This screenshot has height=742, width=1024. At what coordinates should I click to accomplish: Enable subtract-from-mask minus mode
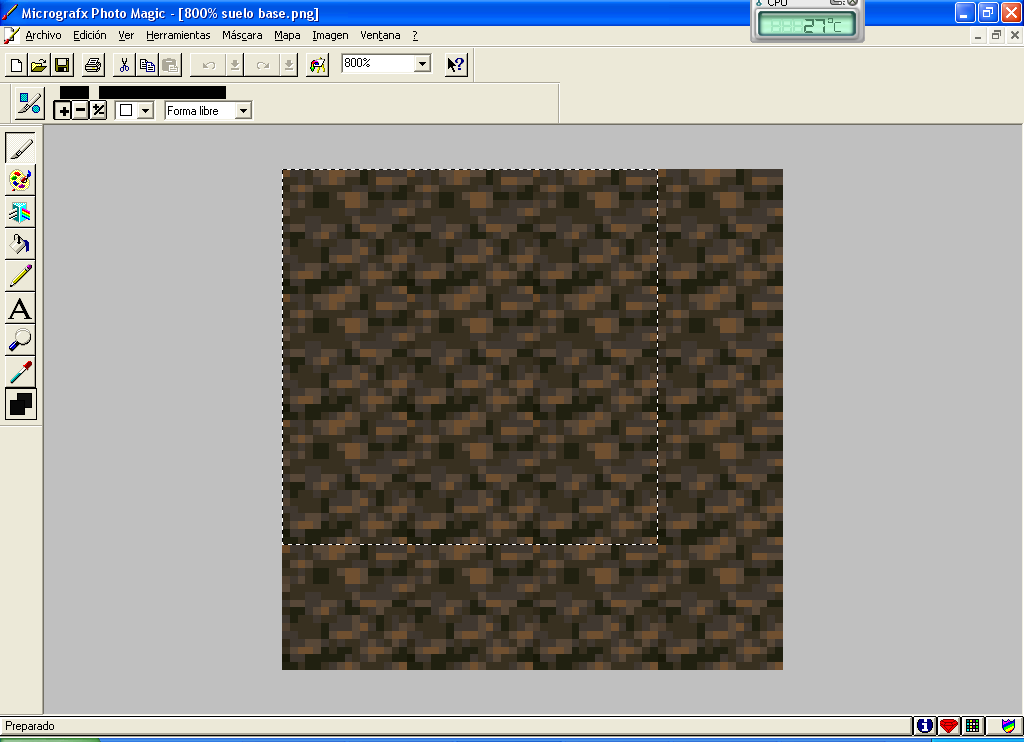pyautogui.click(x=80, y=110)
